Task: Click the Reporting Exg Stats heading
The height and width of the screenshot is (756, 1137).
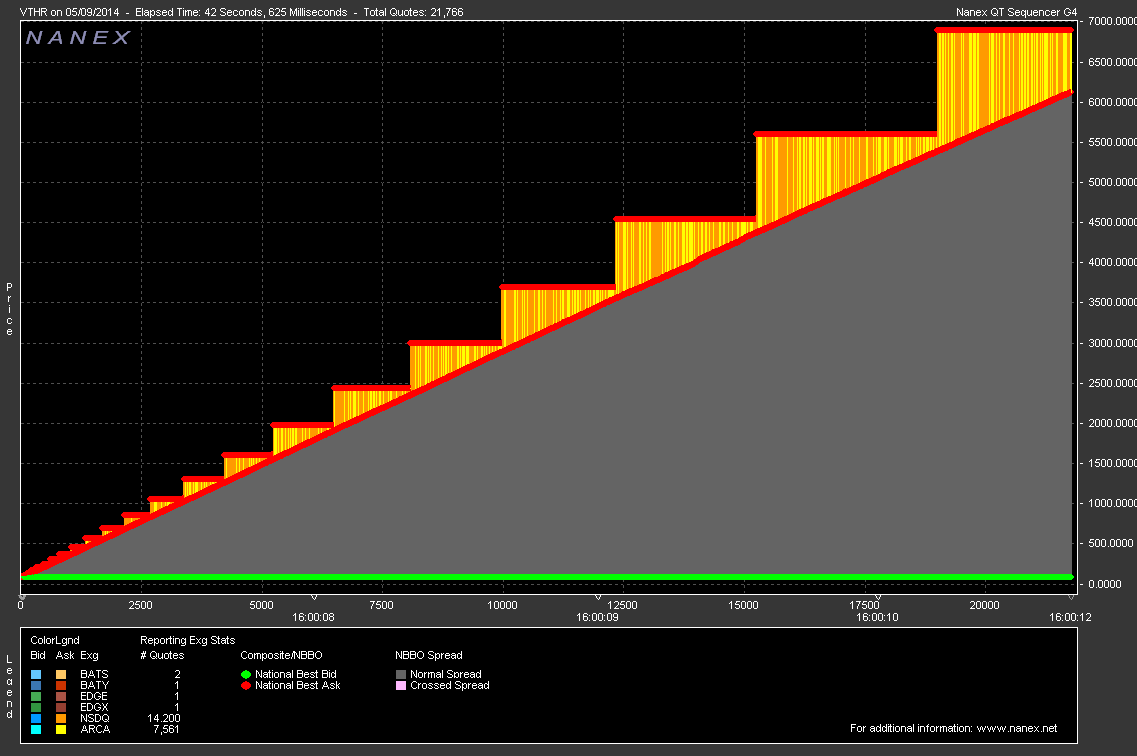Action: click(x=188, y=640)
